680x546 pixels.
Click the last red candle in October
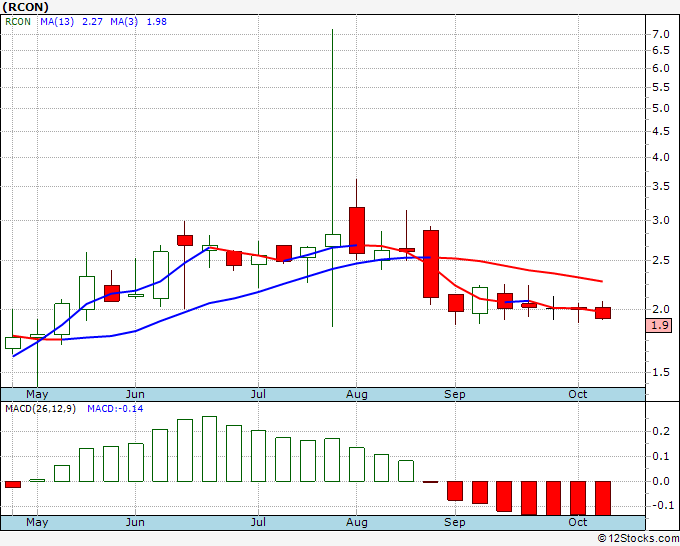(x=603, y=313)
